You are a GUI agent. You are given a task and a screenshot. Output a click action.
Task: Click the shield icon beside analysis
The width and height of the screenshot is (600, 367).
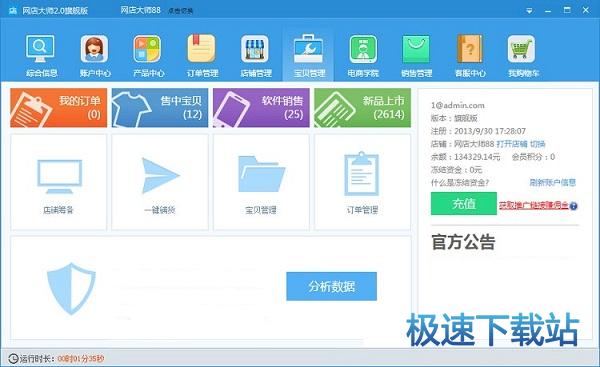click(71, 289)
